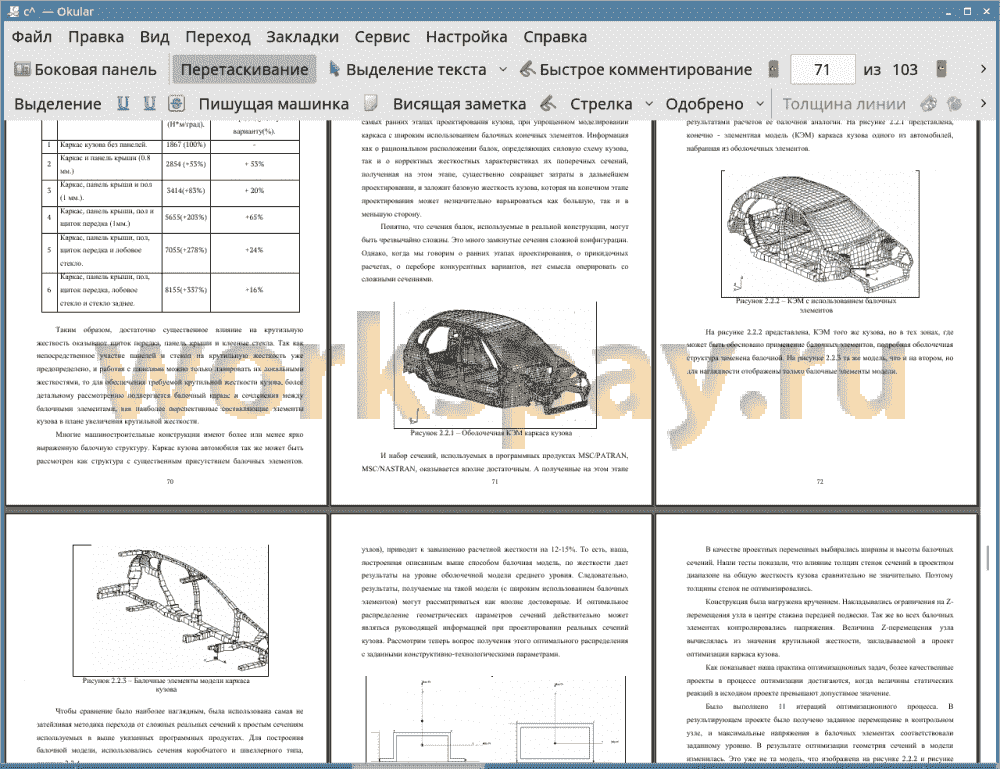
Task: Click page 70 with the table
Action: pyautogui.click(x=166, y=312)
